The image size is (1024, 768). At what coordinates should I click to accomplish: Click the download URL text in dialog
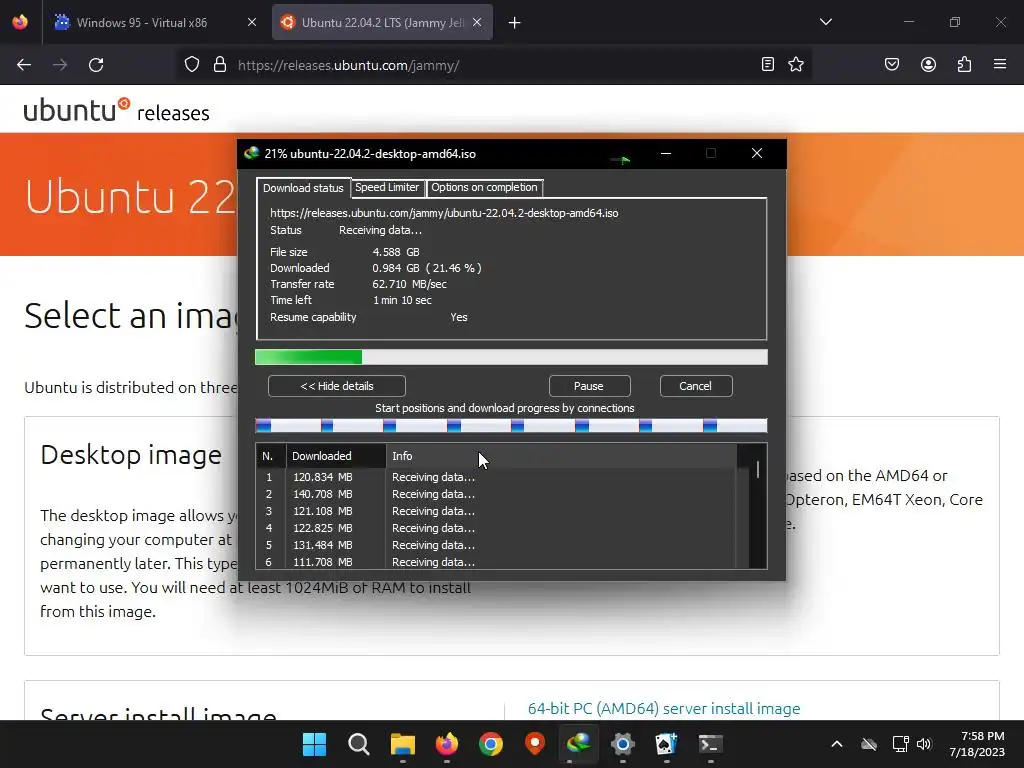click(444, 213)
